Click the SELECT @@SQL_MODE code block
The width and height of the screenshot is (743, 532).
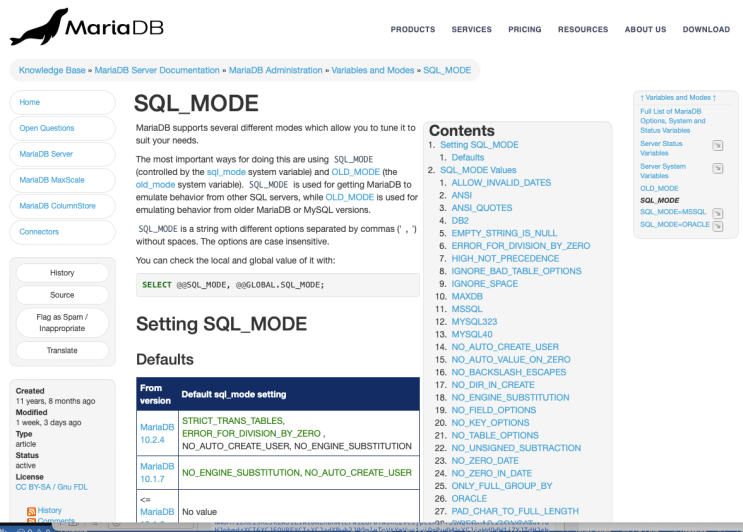click(x=278, y=285)
